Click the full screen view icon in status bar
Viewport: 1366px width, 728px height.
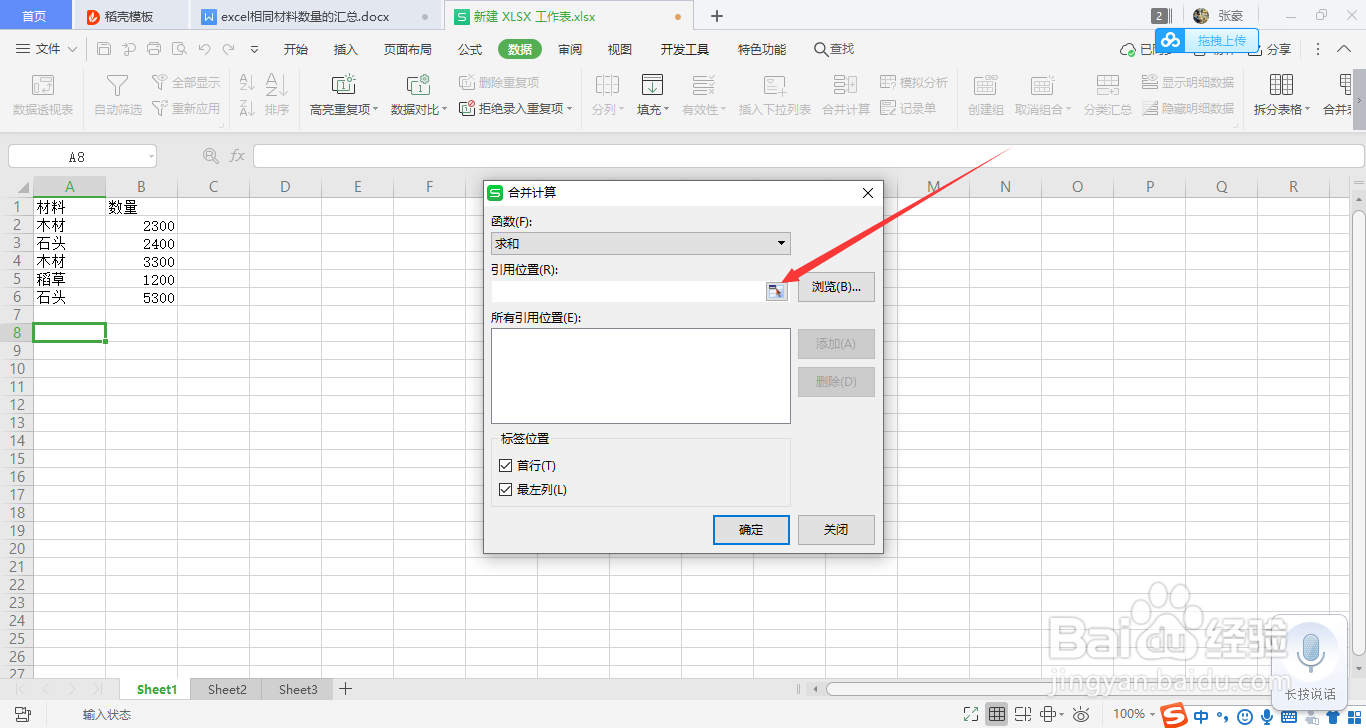click(970, 714)
